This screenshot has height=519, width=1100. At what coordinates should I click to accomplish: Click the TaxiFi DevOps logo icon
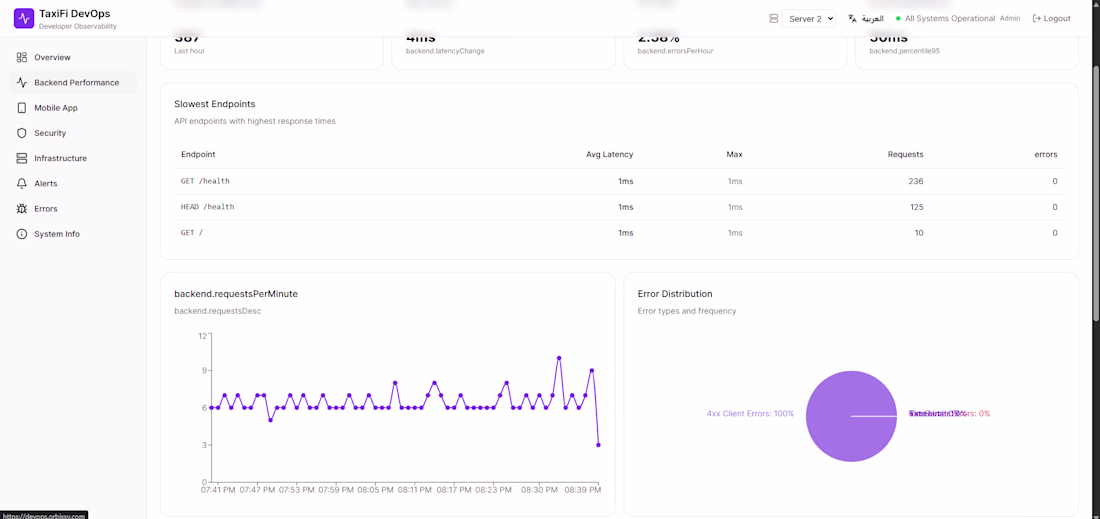(x=24, y=19)
